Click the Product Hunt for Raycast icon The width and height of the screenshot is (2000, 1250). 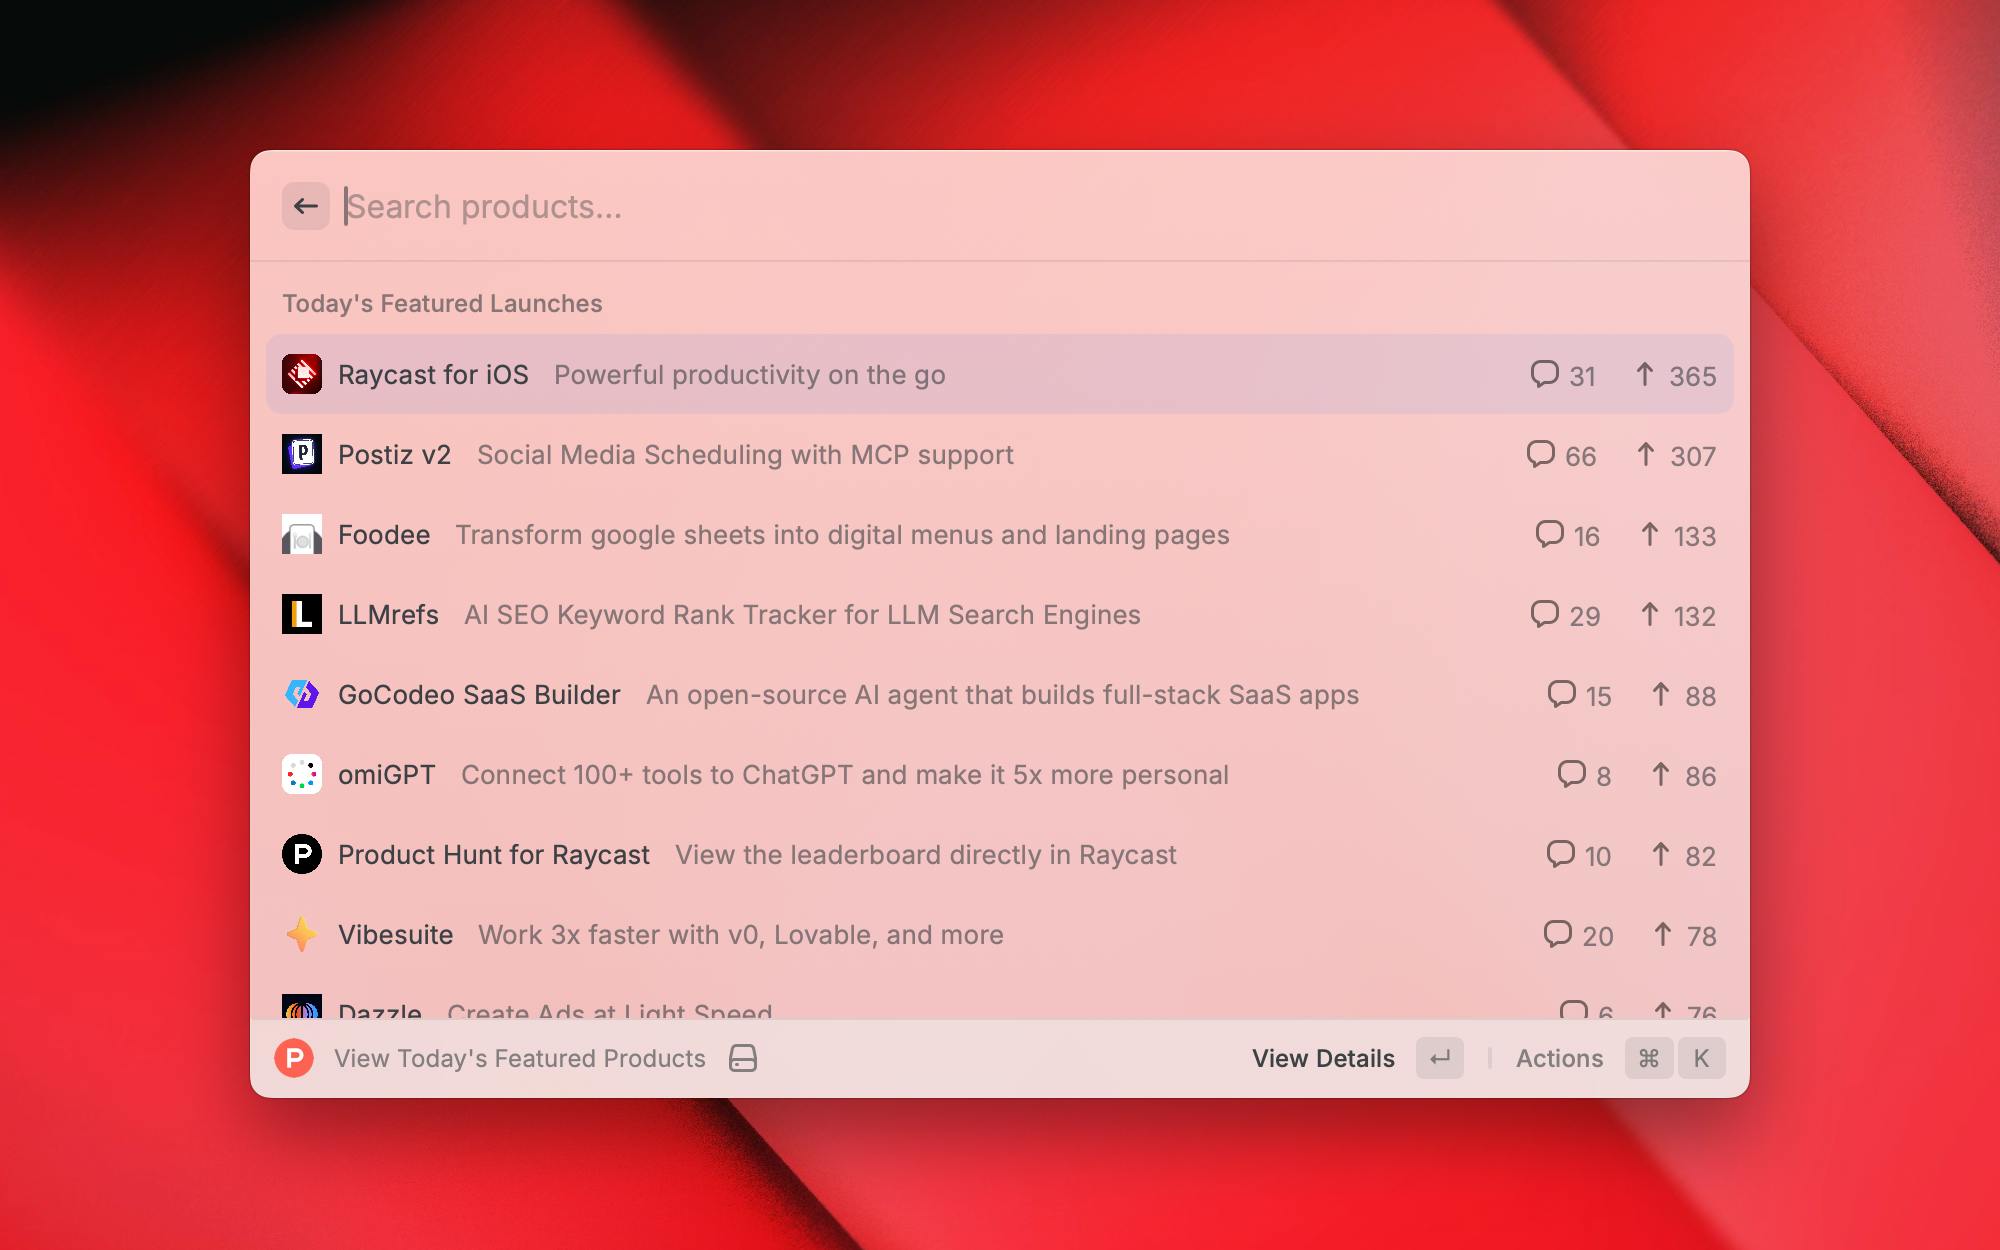coord(302,854)
